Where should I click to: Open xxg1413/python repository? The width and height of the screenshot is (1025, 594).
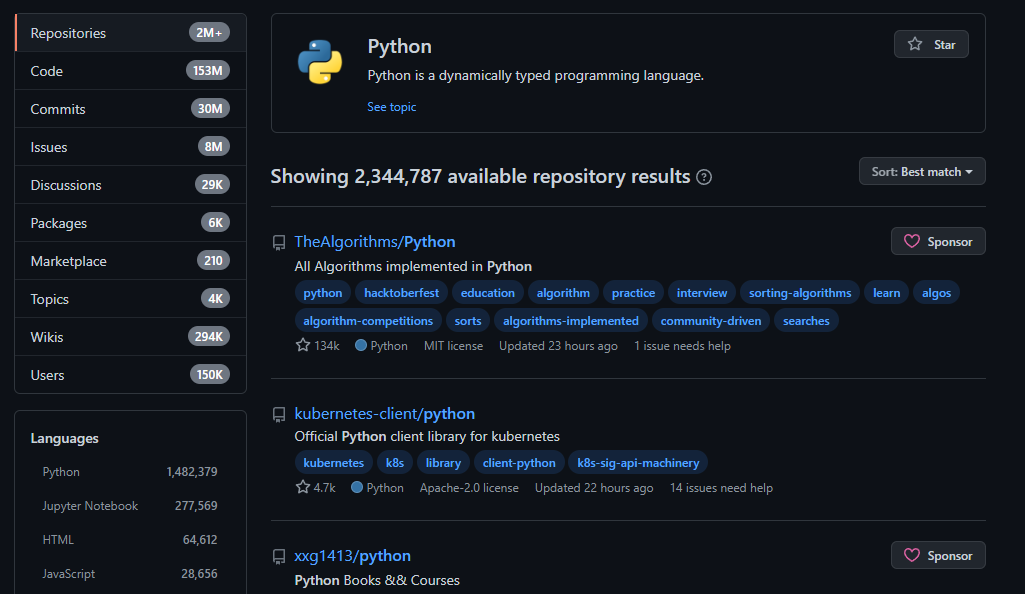[352, 555]
